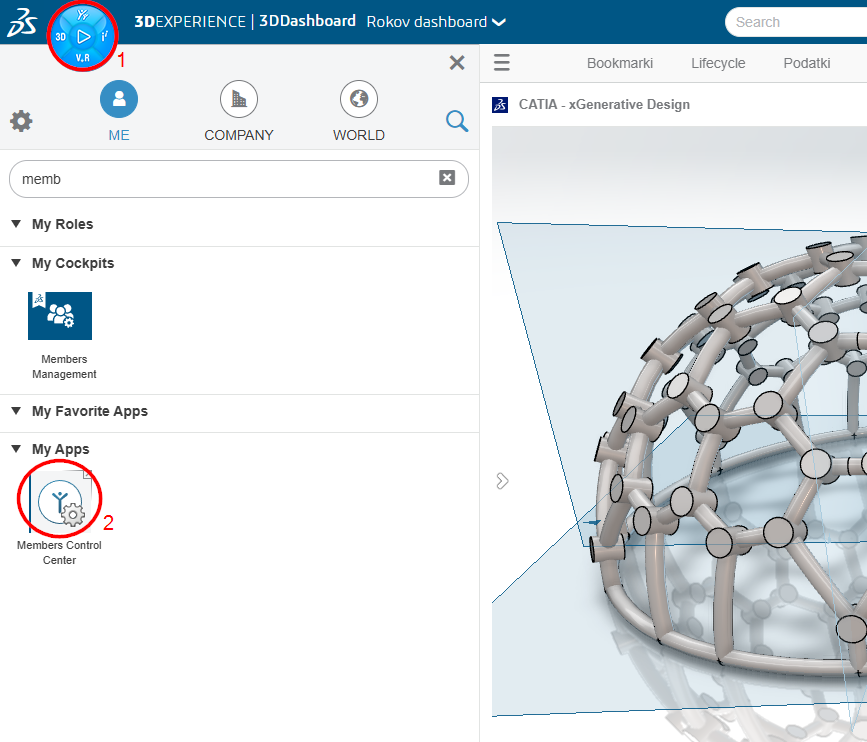Collapse the My Cockpits section
Screen dimensions: 867x742
tap(16, 263)
